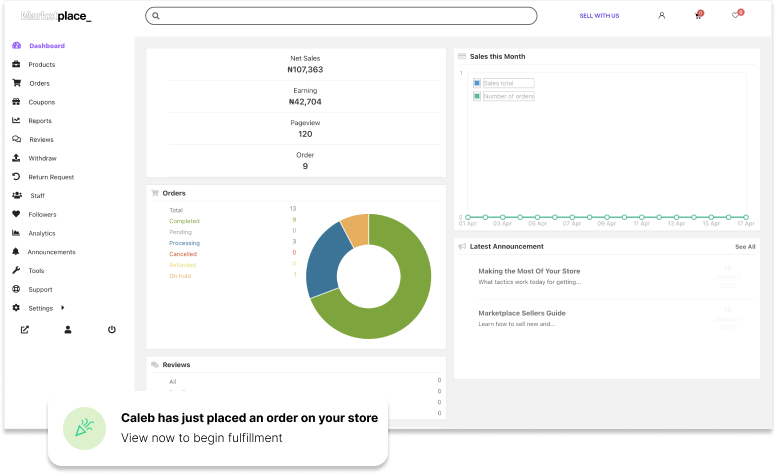This screenshot has height=474, width=776.
Task: Click the magnifier icon in search bar
Action: coord(156,16)
